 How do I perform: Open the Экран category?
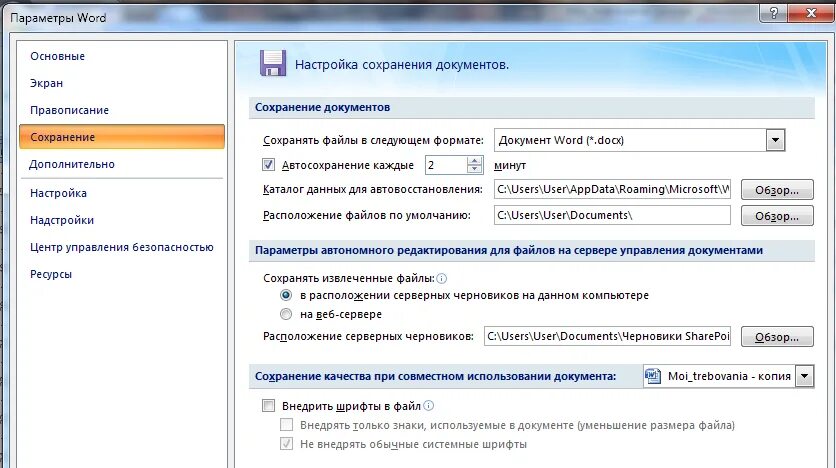click(46, 83)
